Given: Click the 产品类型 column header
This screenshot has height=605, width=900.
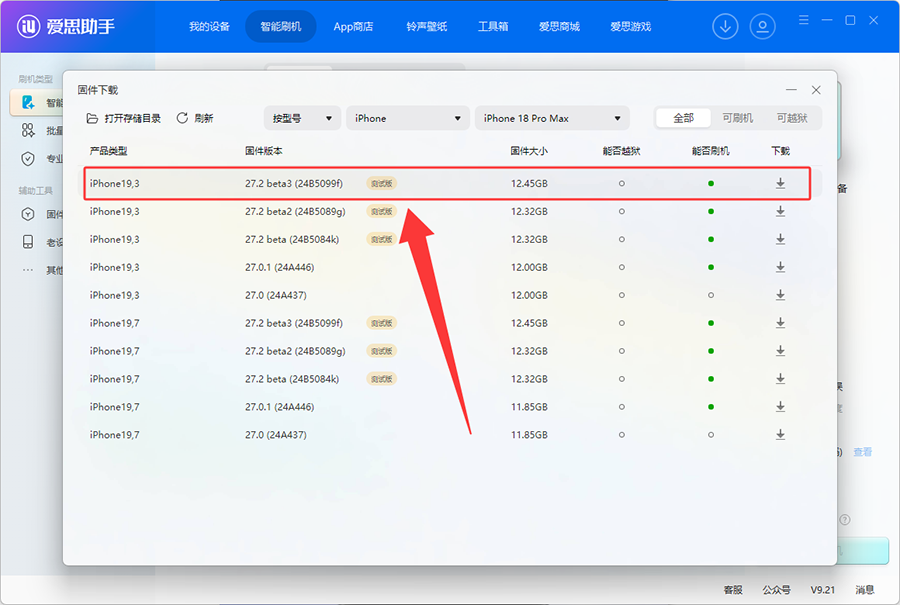Looking at the screenshot, I should coord(108,151).
